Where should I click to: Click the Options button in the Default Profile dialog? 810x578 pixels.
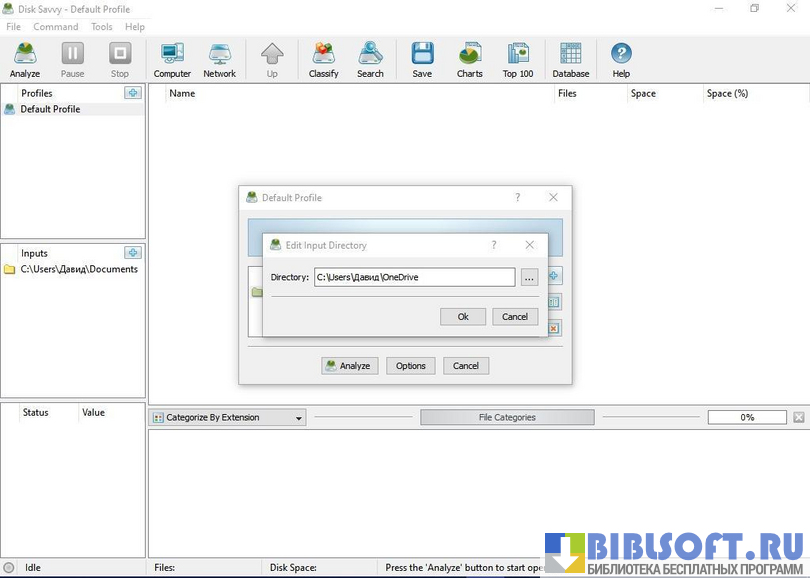click(410, 366)
